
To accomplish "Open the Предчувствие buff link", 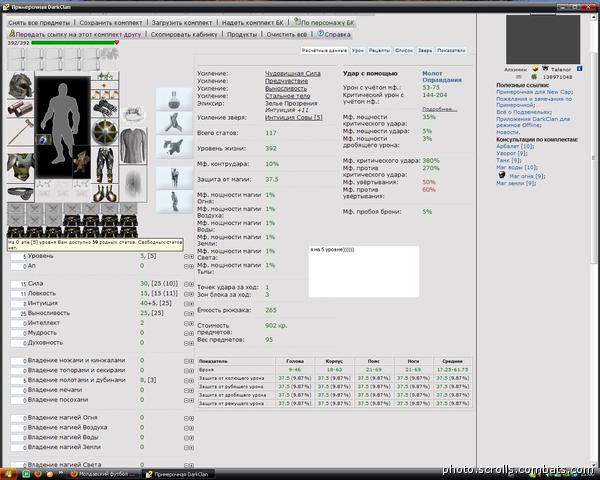I will click(286, 81).
